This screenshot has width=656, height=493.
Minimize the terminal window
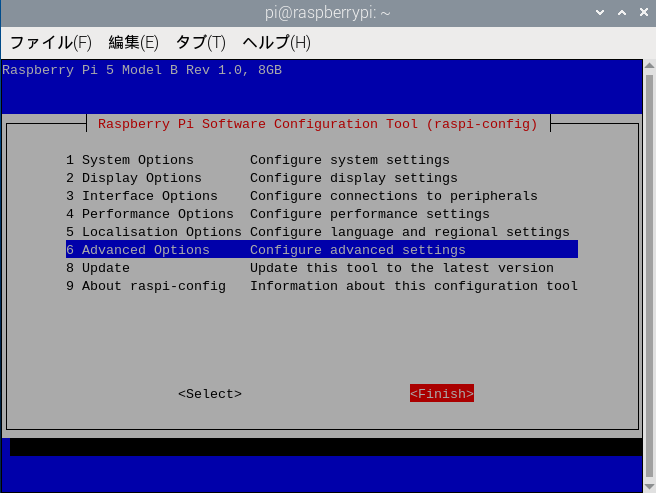[600, 13]
